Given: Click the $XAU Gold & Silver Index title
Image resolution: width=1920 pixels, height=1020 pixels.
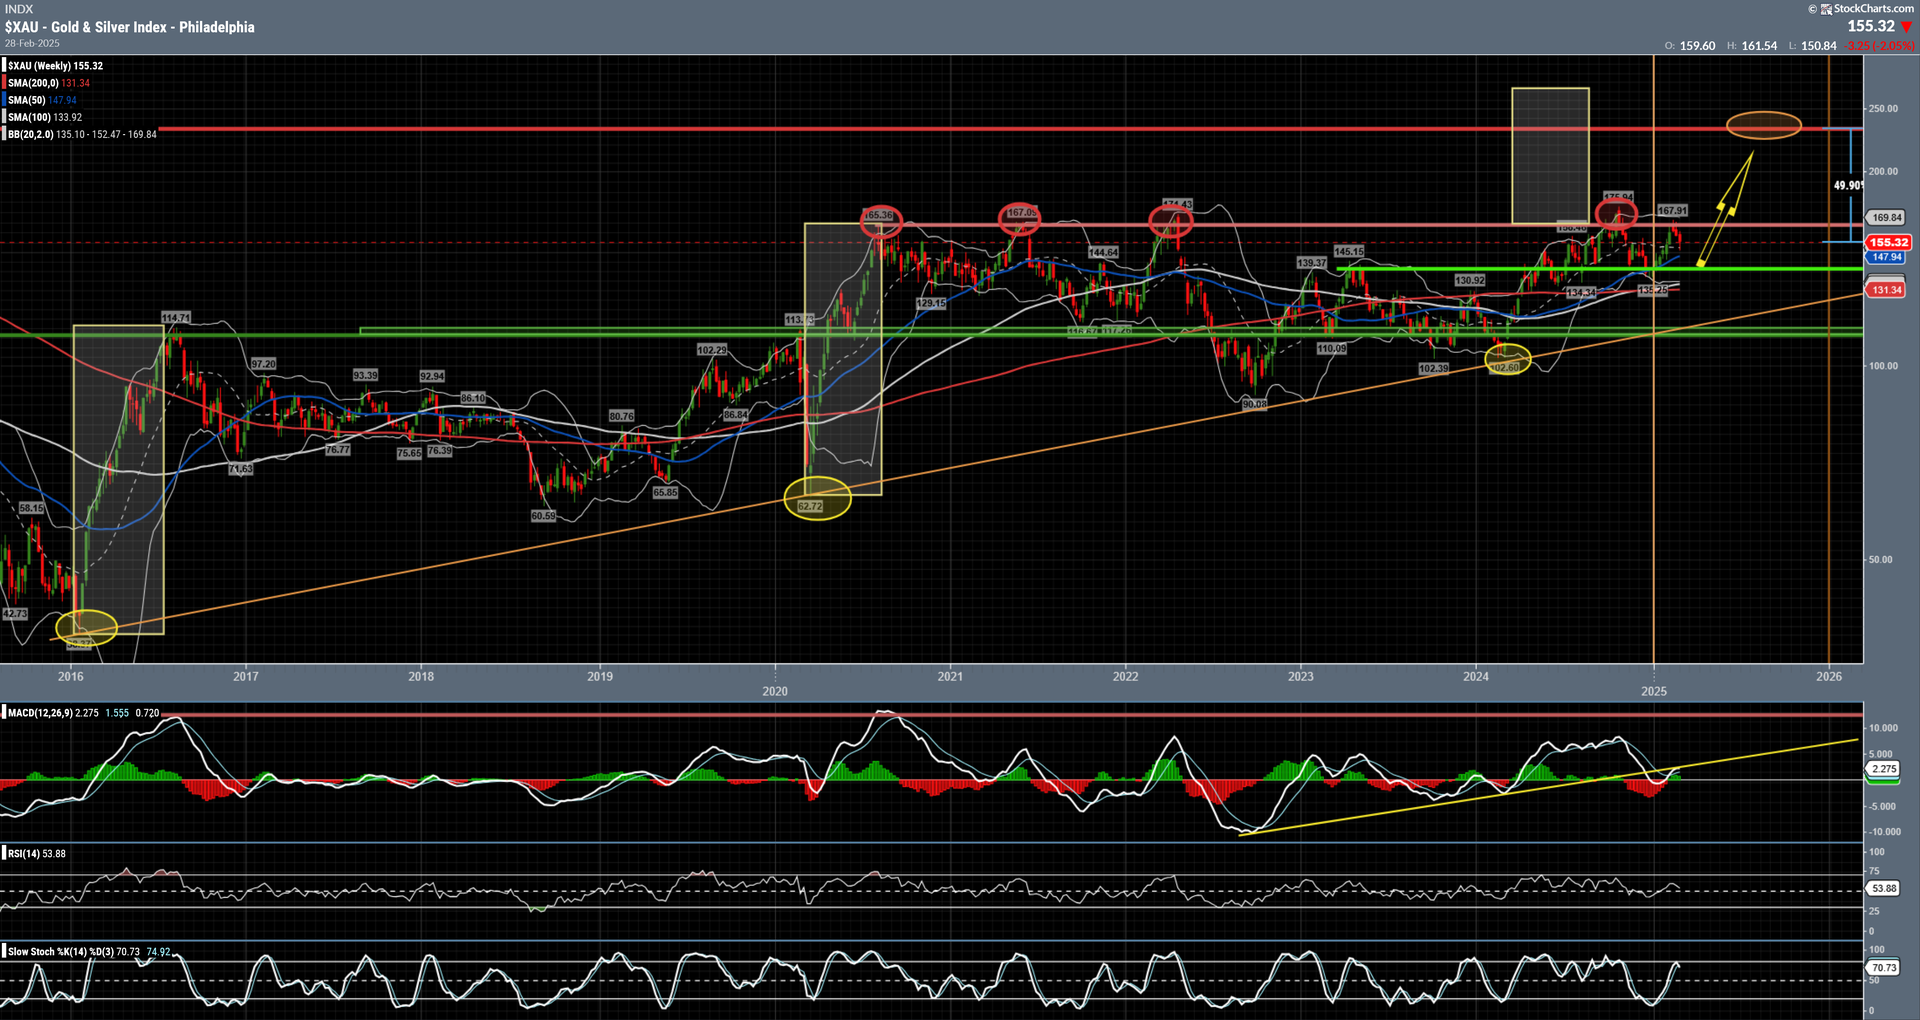Looking at the screenshot, I should coord(130,27).
